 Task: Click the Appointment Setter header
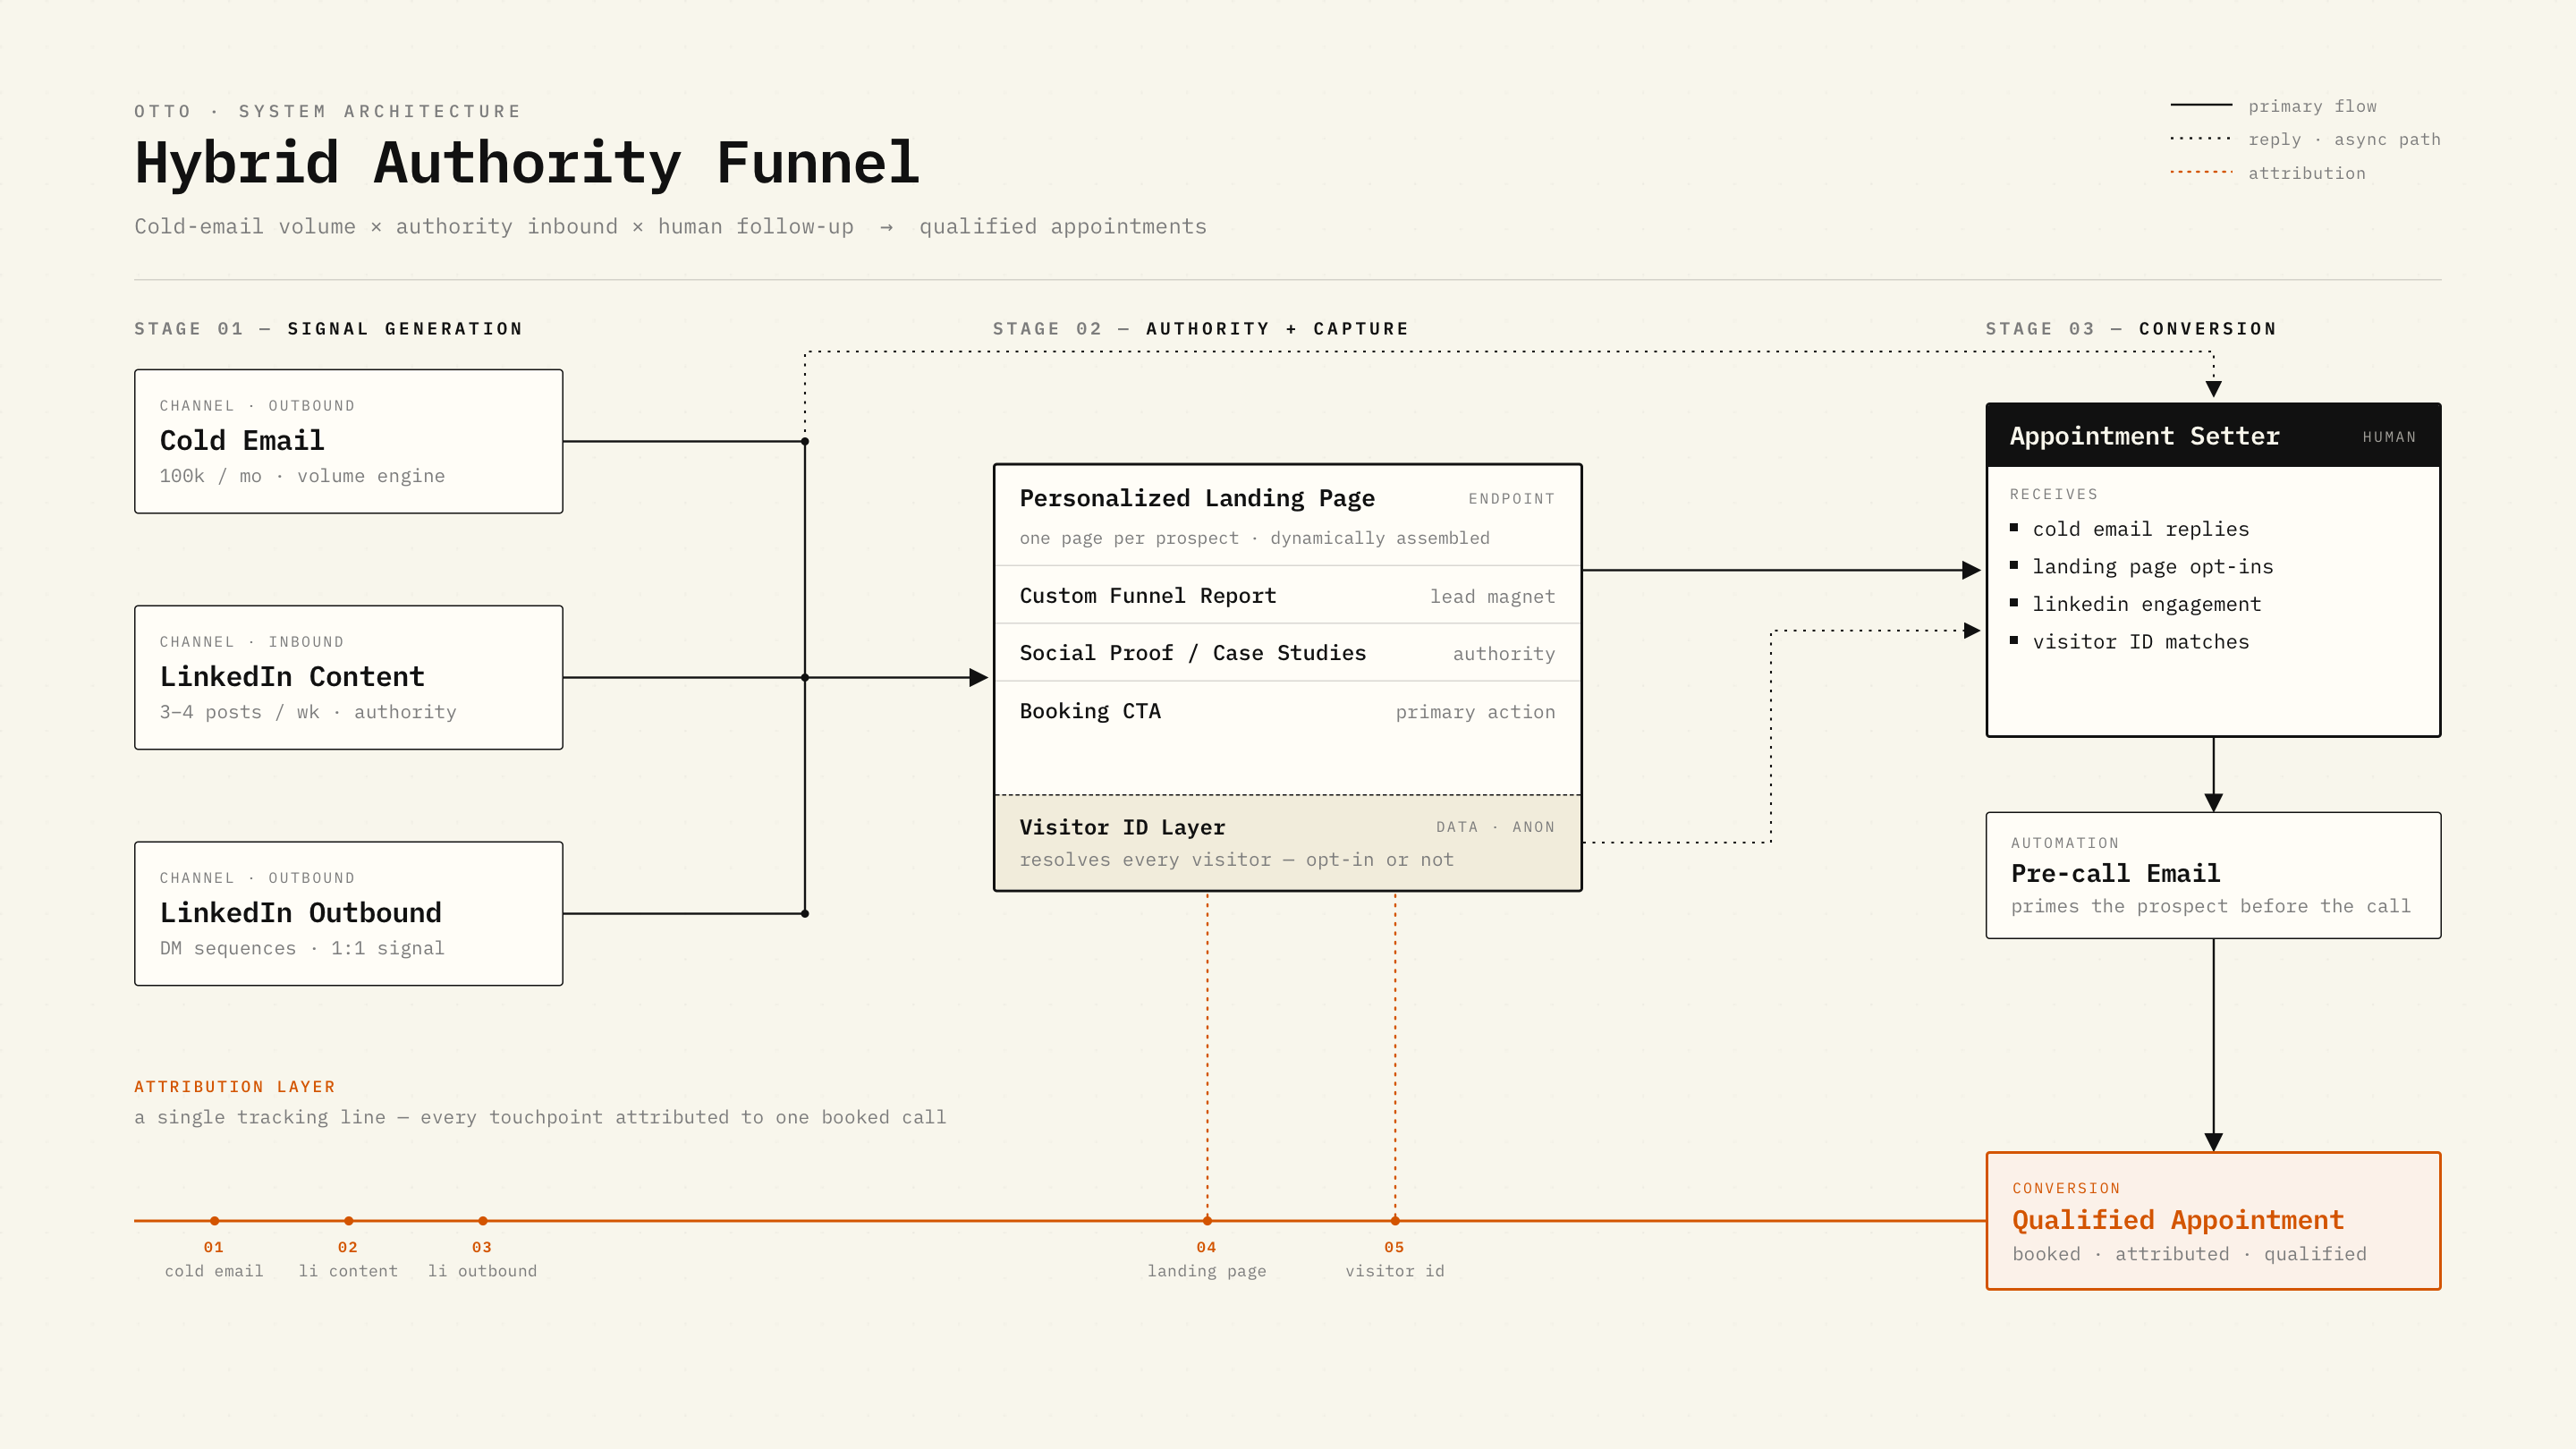(2213, 435)
